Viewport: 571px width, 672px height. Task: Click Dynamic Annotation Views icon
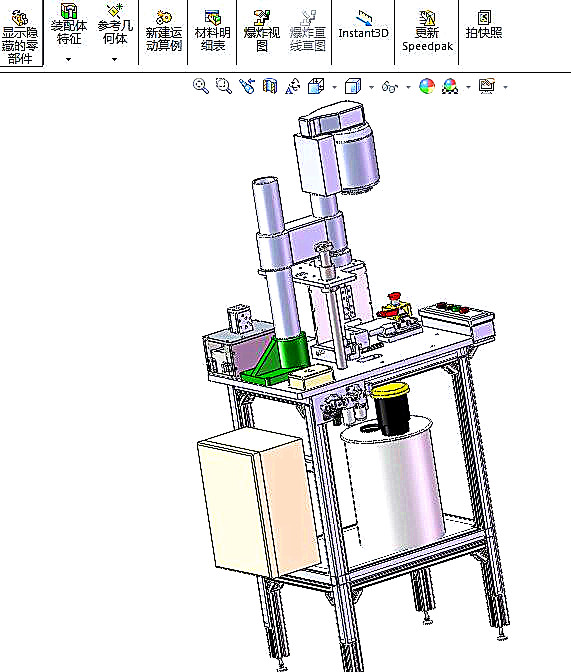(x=293, y=86)
